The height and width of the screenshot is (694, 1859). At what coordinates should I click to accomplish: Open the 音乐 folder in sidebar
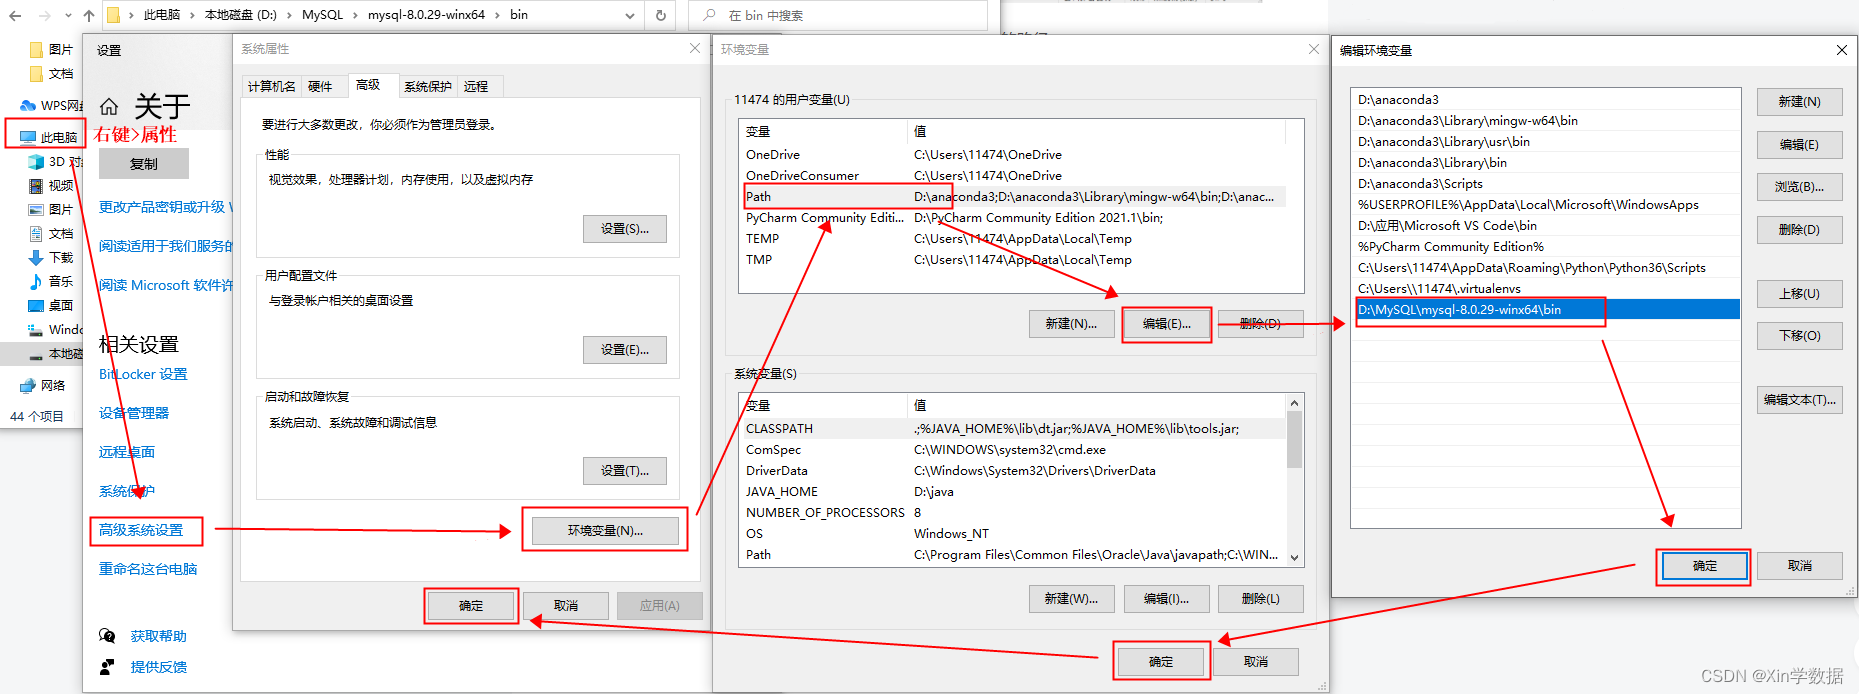[51, 281]
